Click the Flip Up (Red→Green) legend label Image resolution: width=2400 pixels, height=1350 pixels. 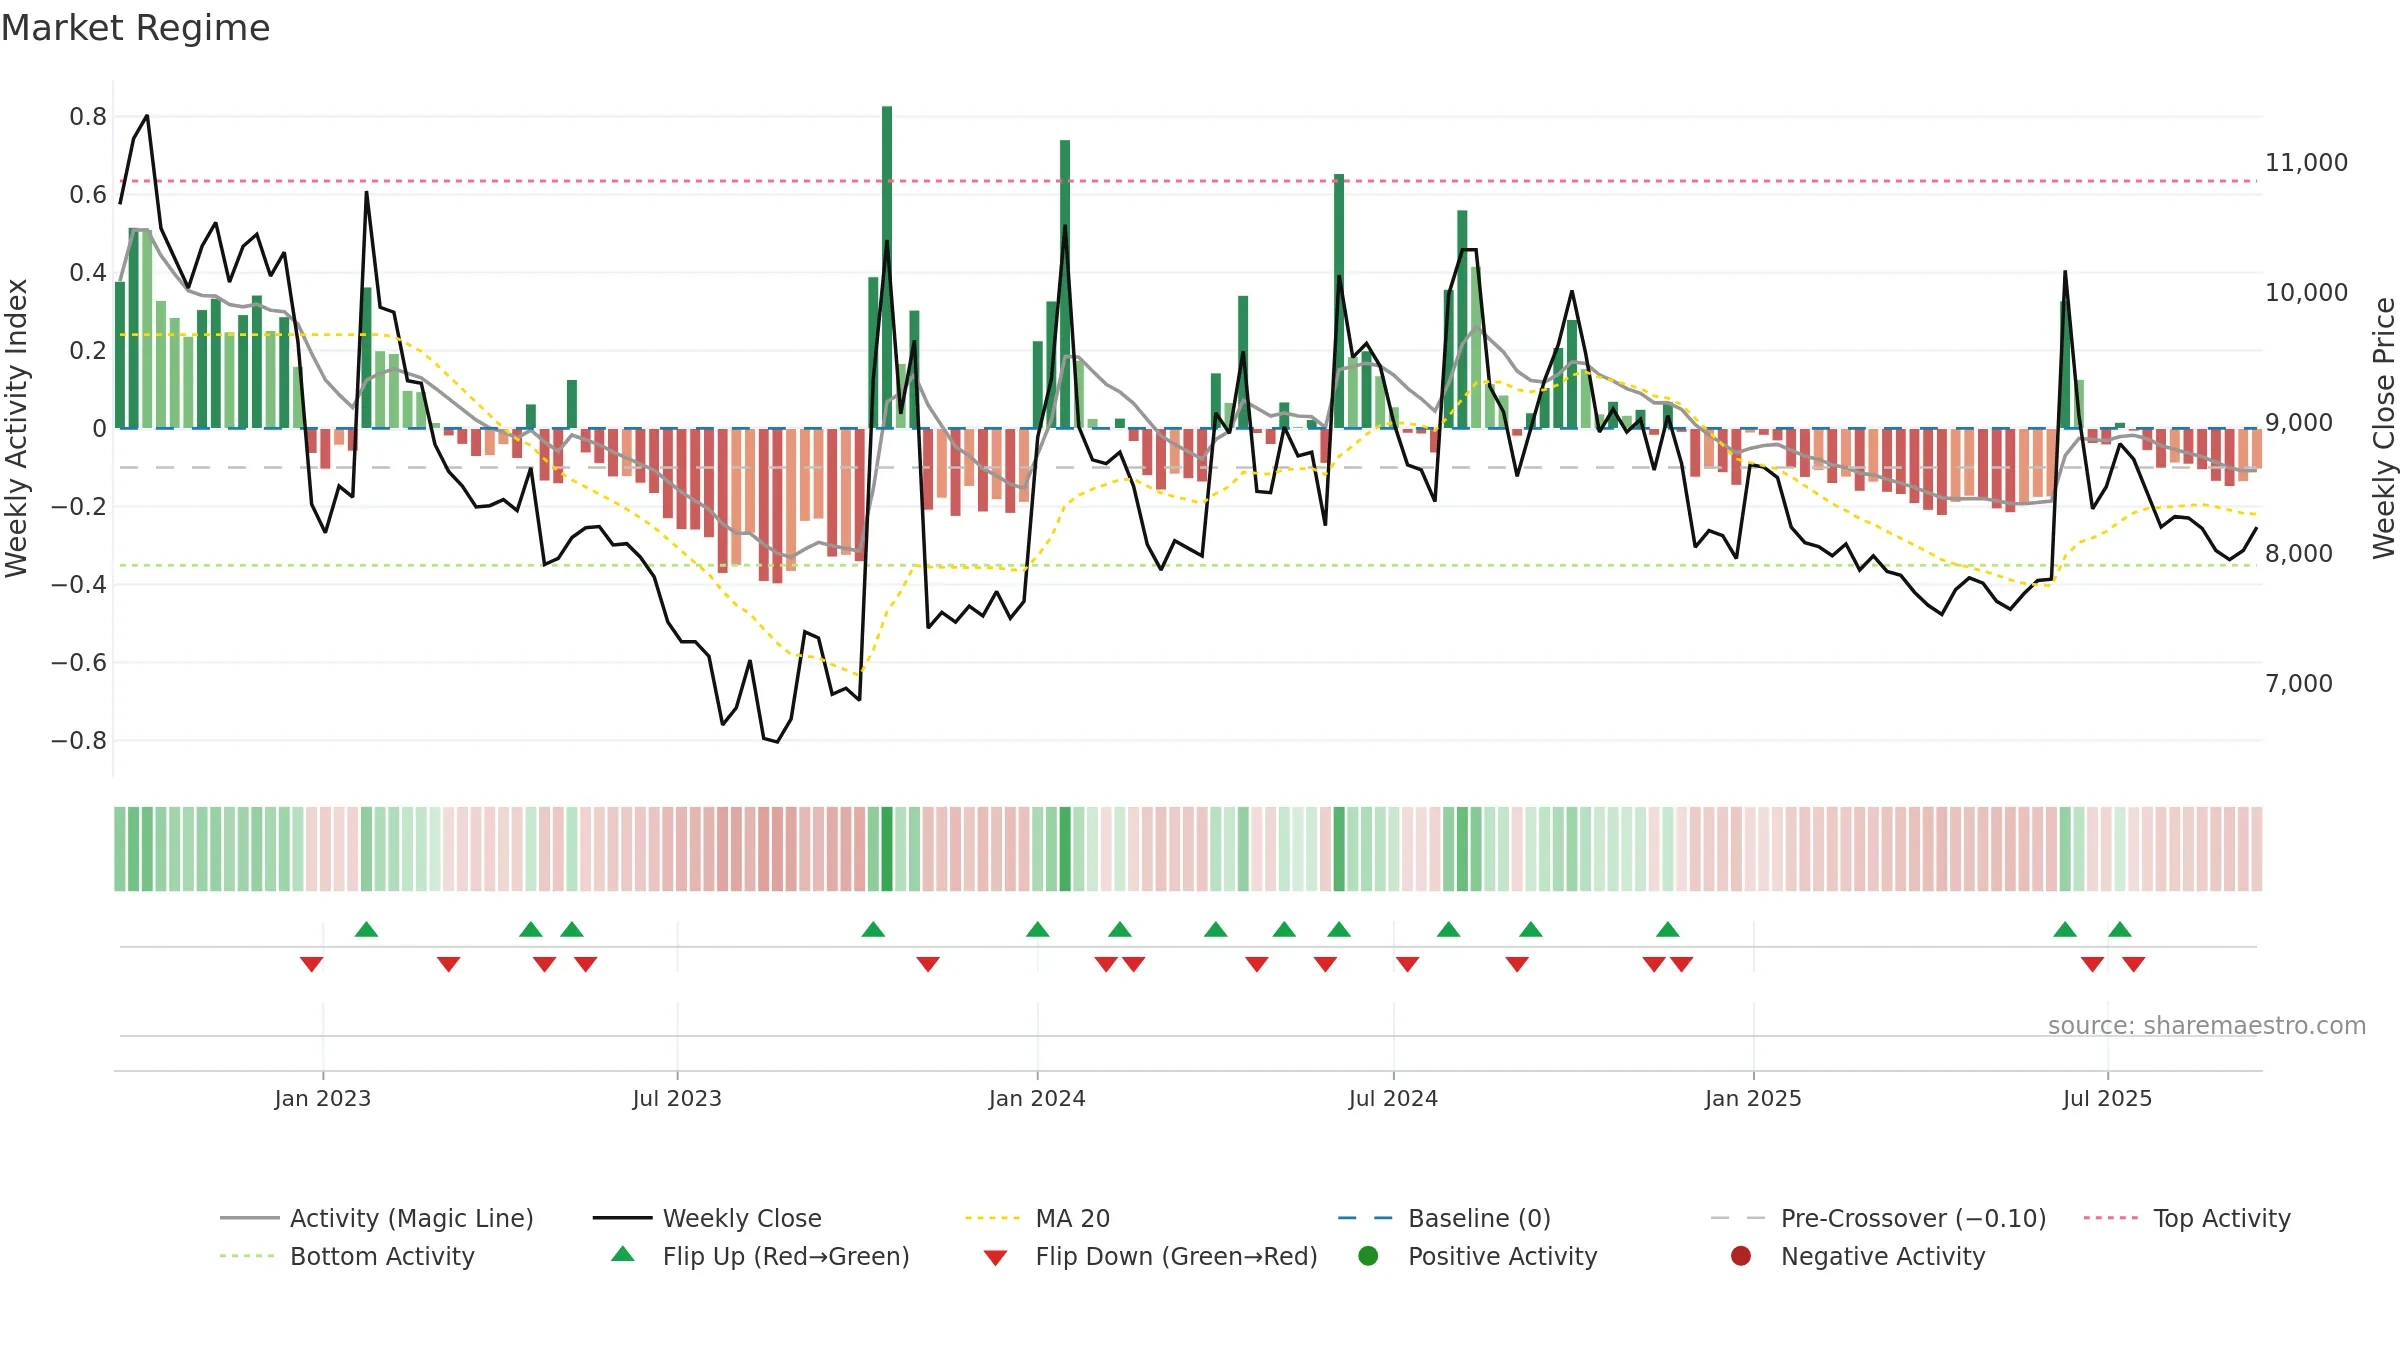786,1256
